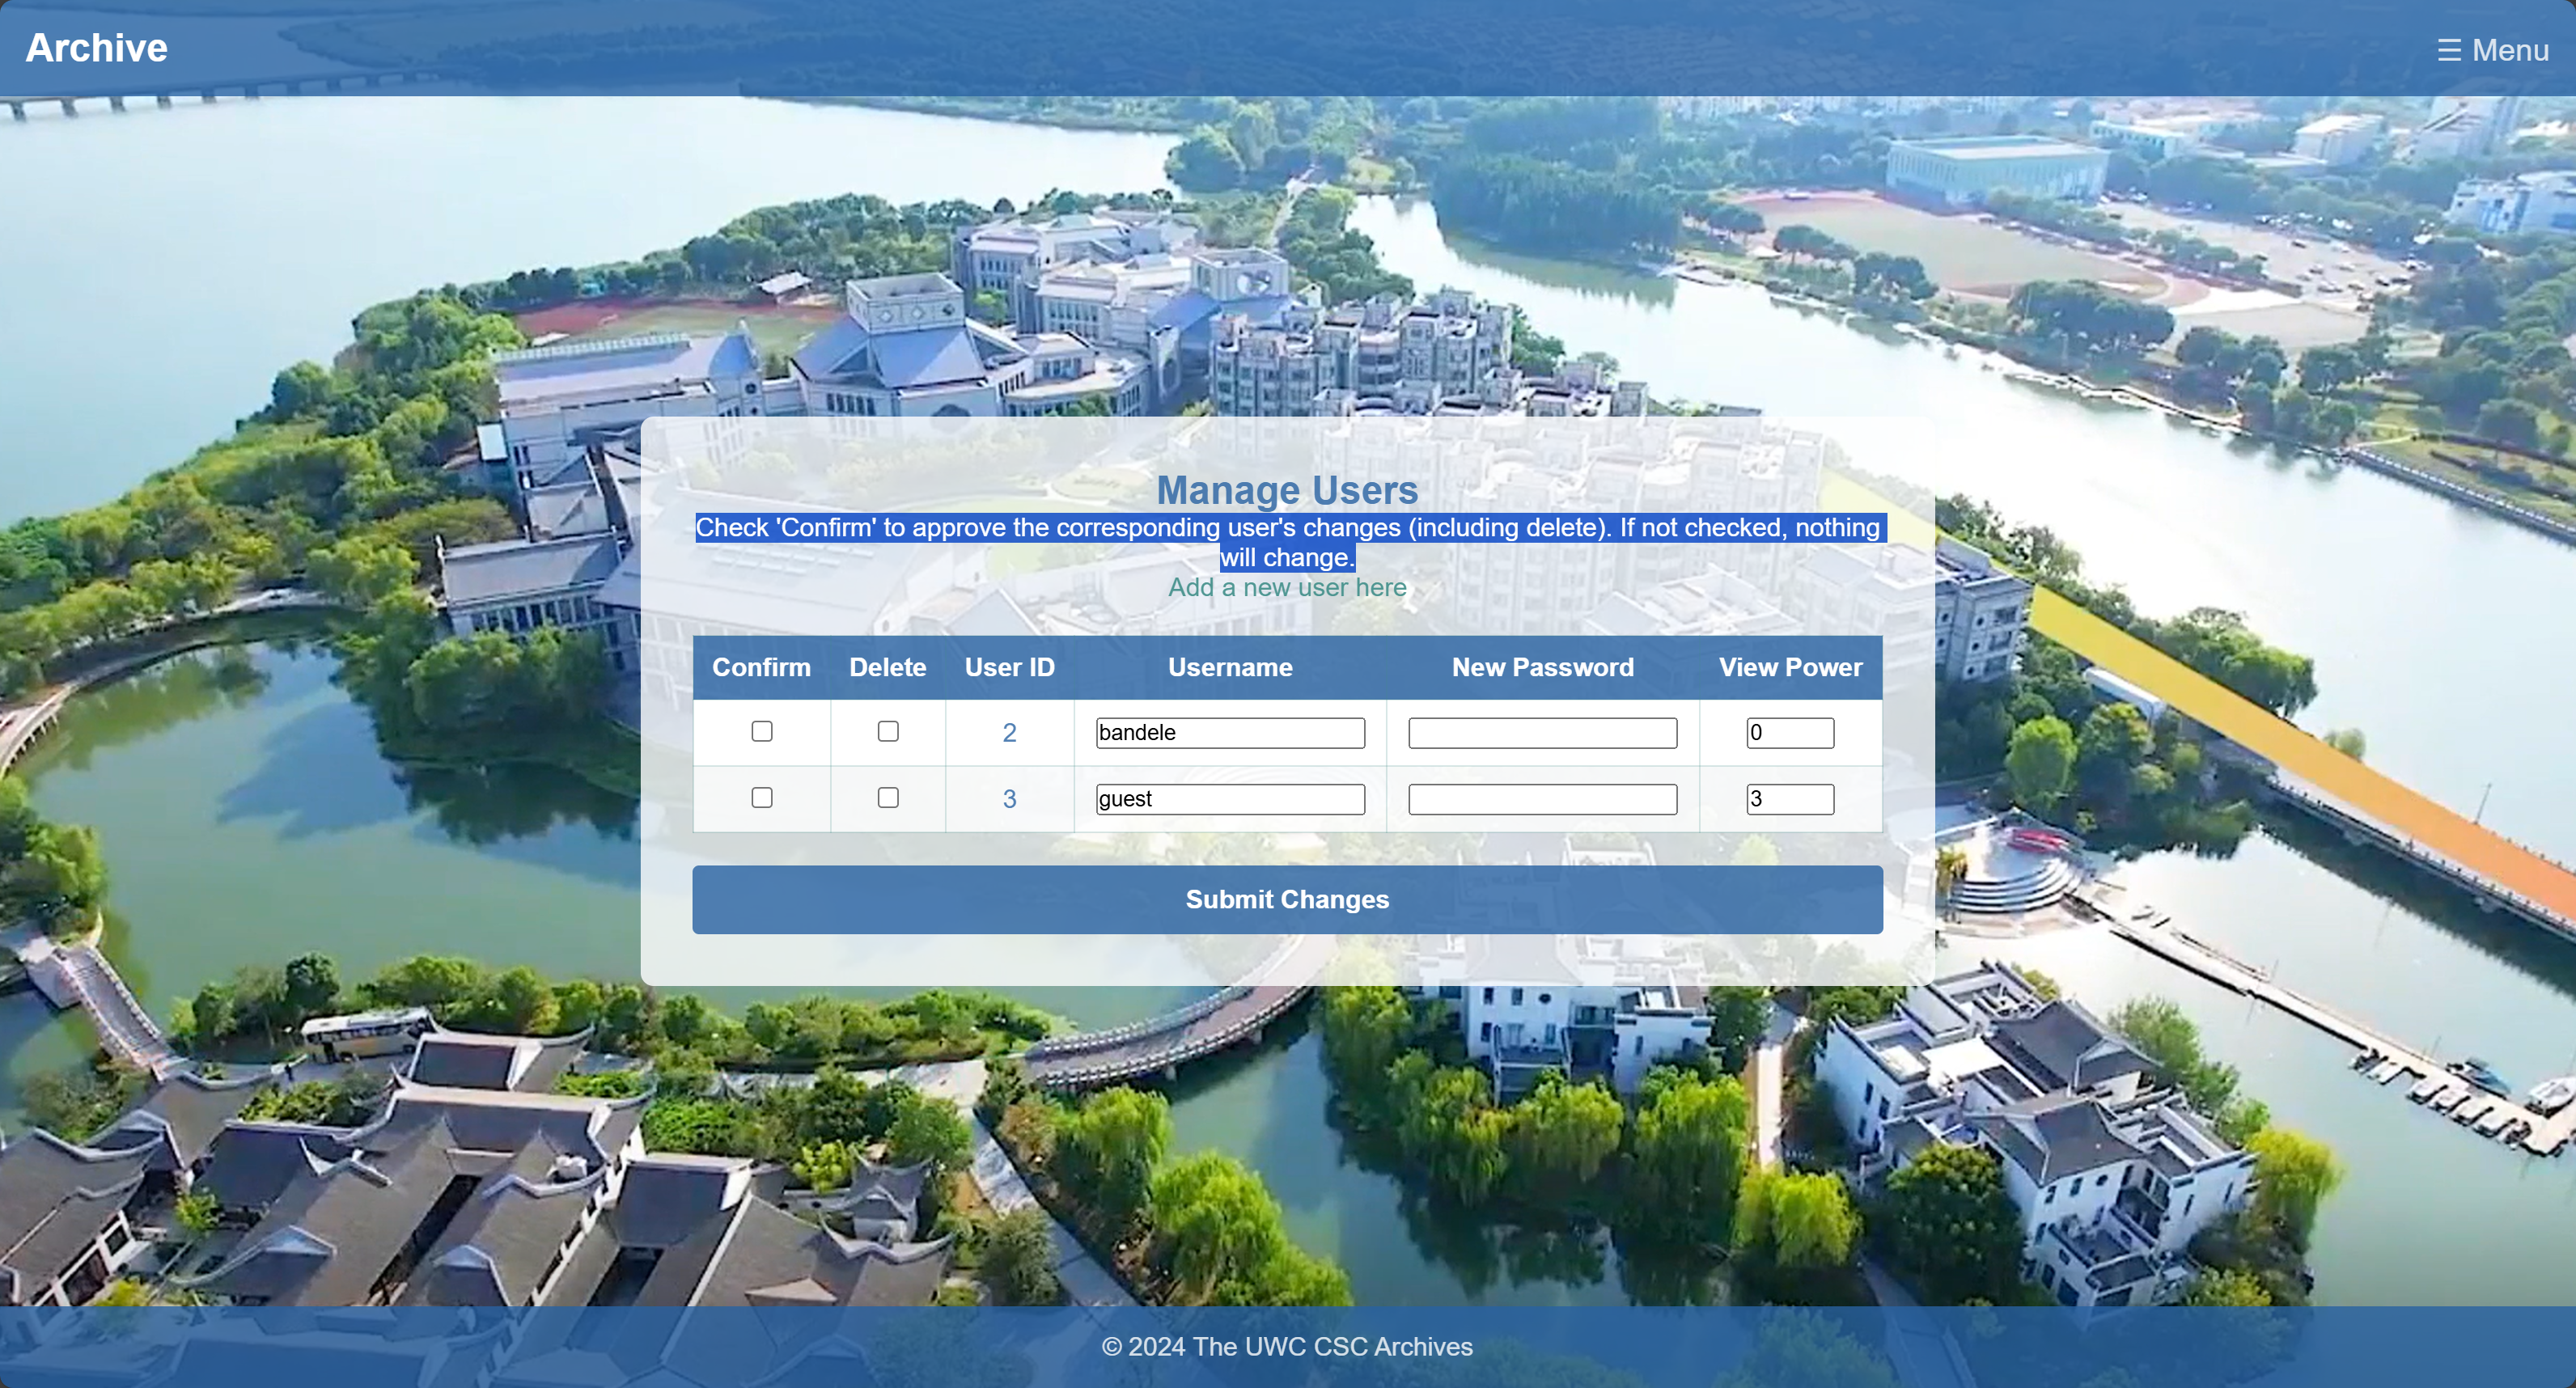Check Delete box for user bandele
This screenshot has width=2576, height=1388.
pyautogui.click(x=888, y=732)
